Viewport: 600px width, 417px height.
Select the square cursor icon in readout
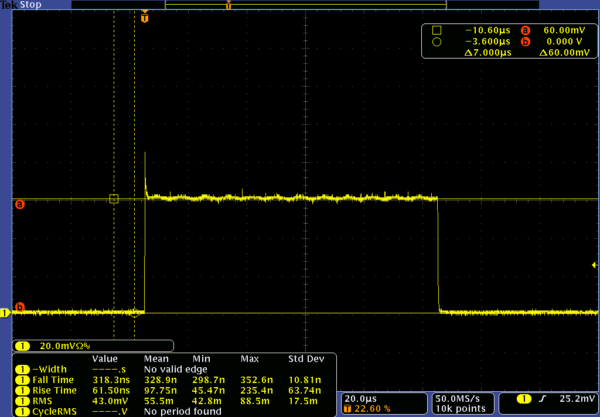(437, 30)
